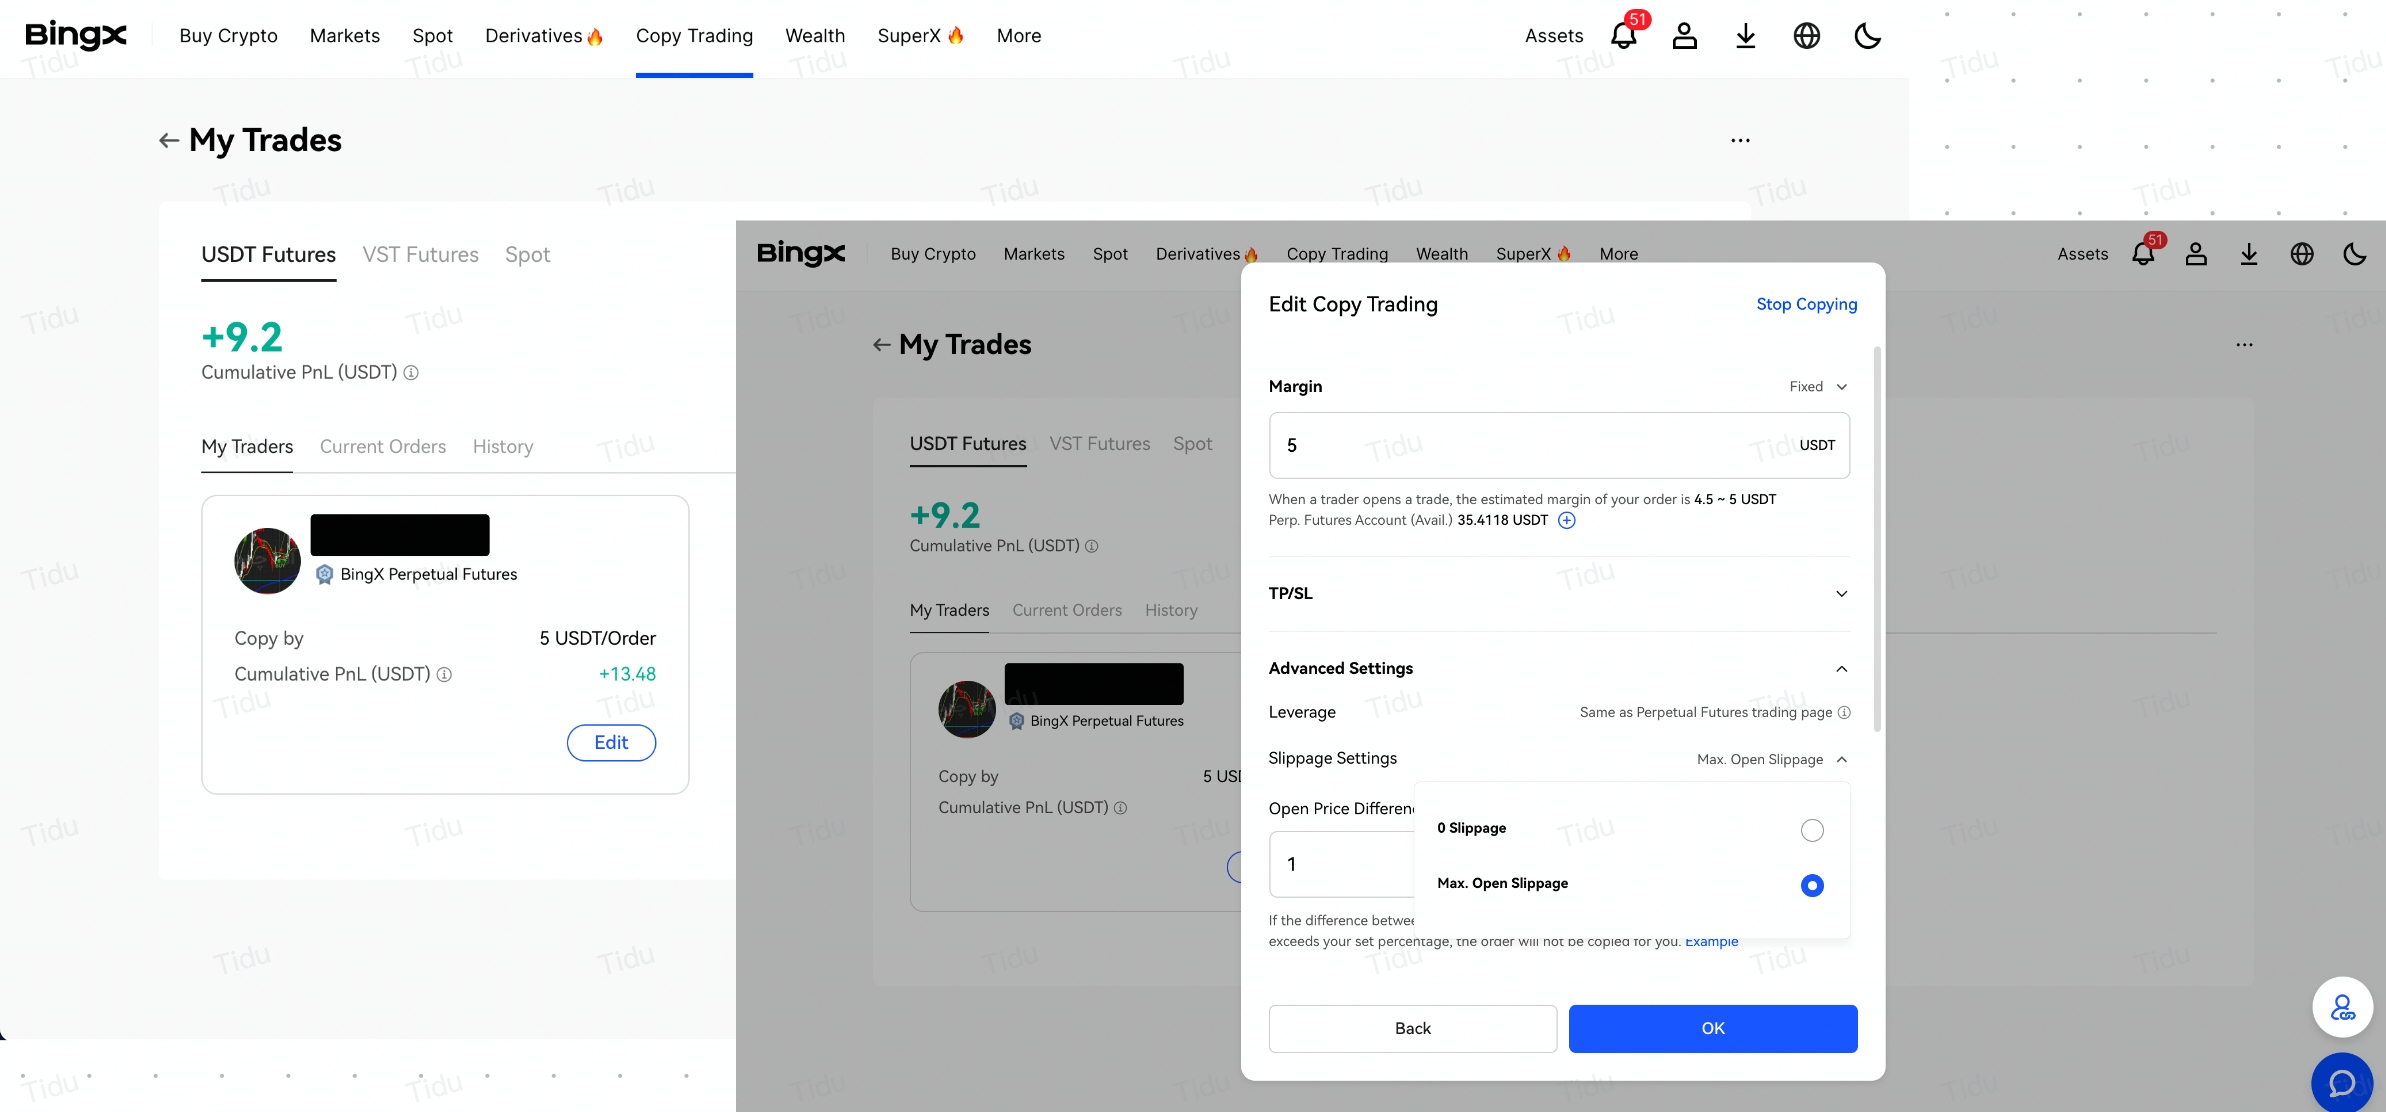This screenshot has width=2386, height=1112.
Task: Click fire icon next to Derivatives menu
Action: point(595,37)
